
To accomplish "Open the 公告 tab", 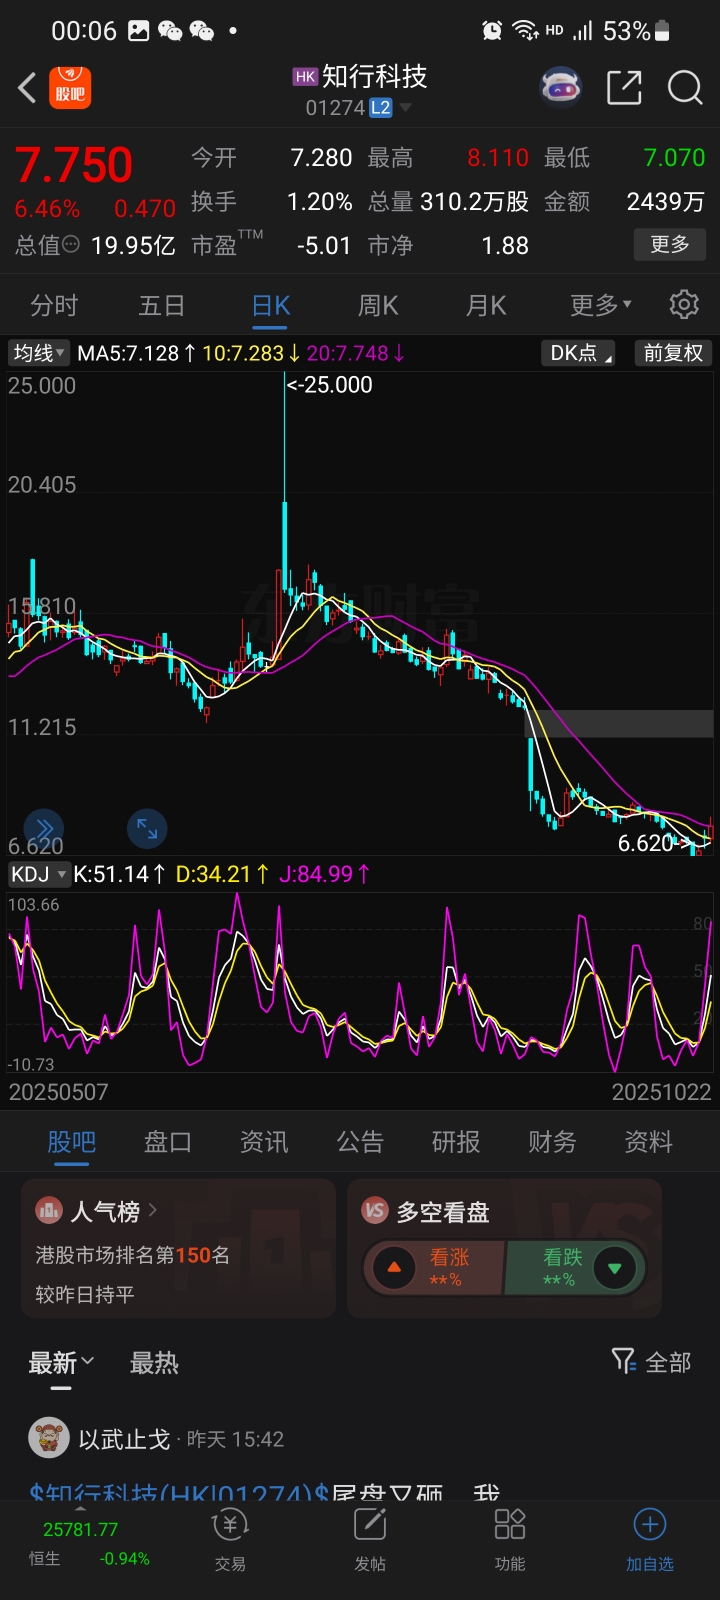I will (360, 1142).
